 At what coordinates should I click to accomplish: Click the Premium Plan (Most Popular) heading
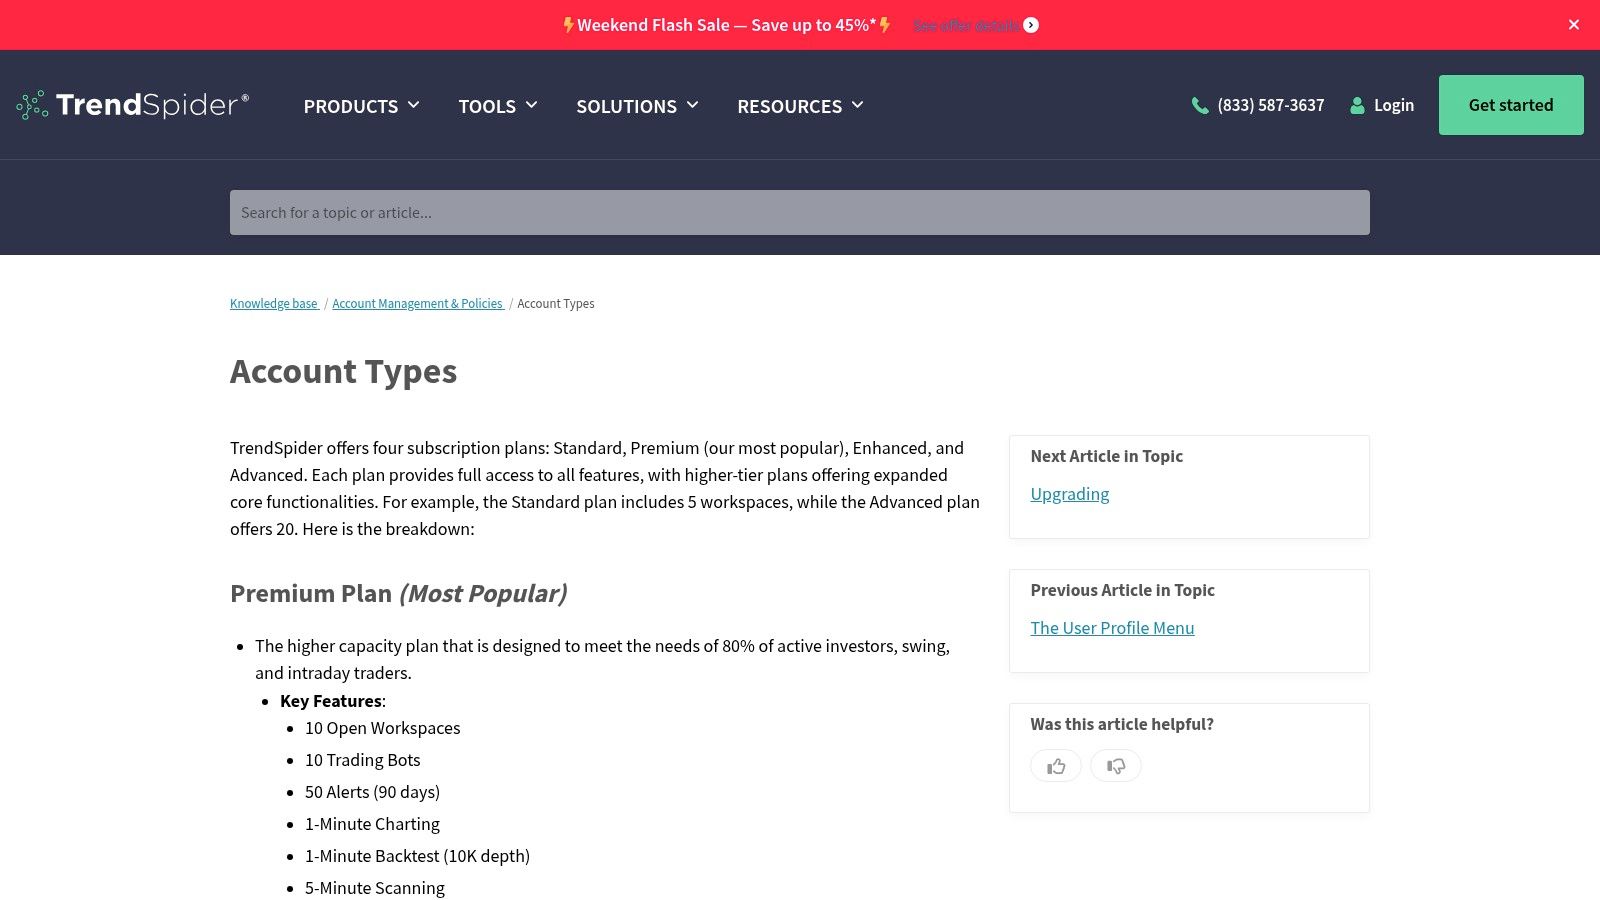click(x=399, y=593)
